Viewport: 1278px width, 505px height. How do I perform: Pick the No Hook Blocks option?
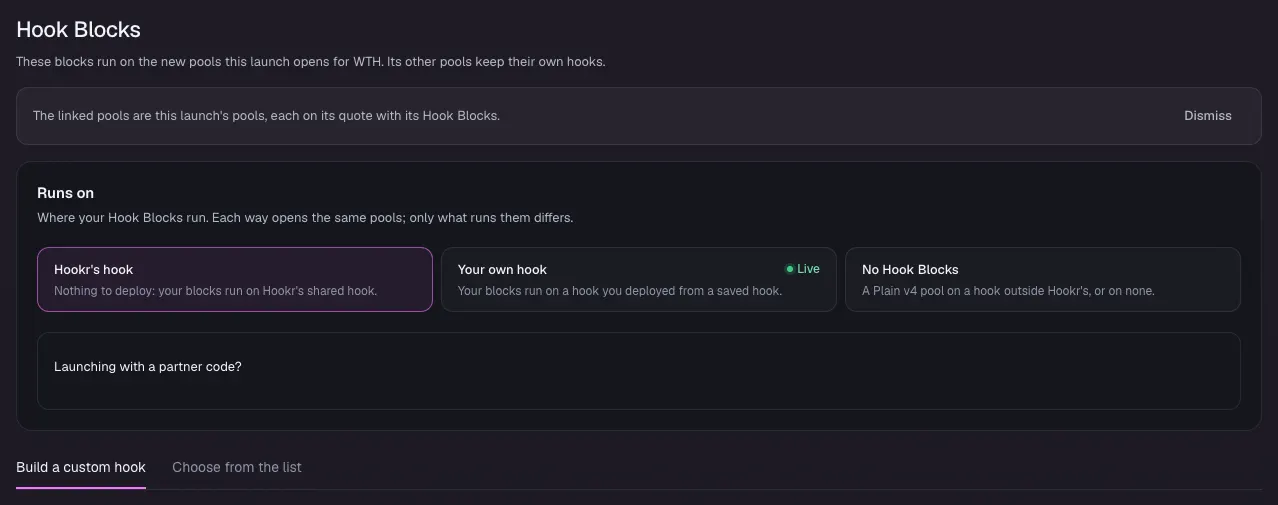coord(1043,279)
